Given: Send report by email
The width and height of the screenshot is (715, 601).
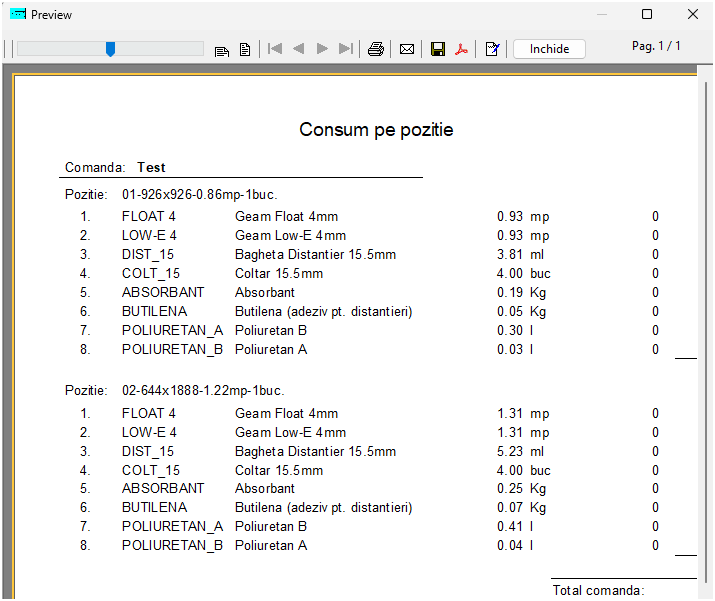Looking at the screenshot, I should (407, 49).
